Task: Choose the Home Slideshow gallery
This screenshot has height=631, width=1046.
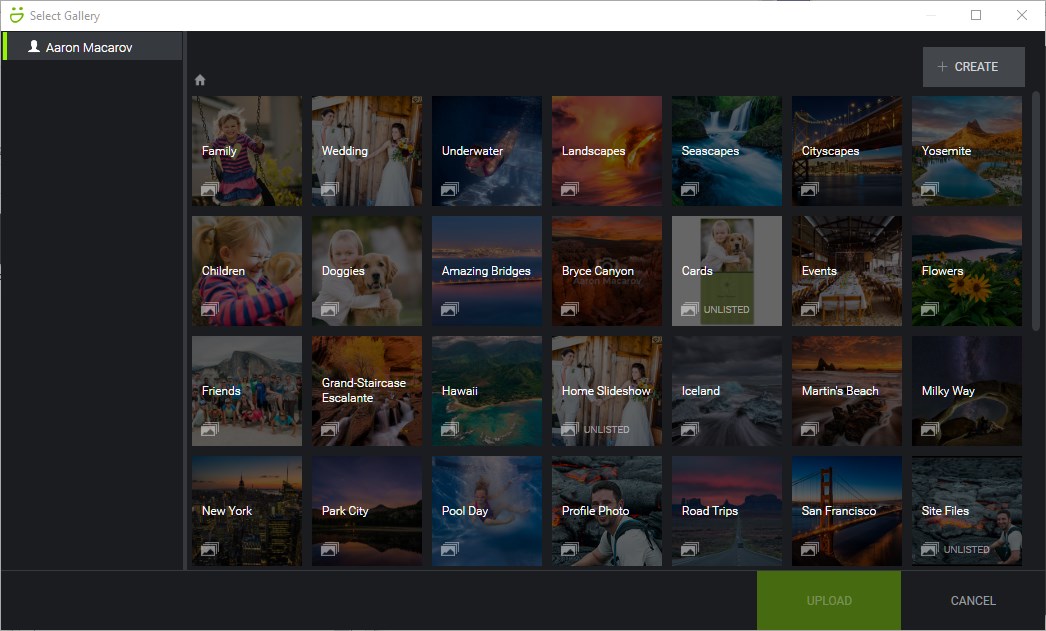Action: (x=607, y=391)
